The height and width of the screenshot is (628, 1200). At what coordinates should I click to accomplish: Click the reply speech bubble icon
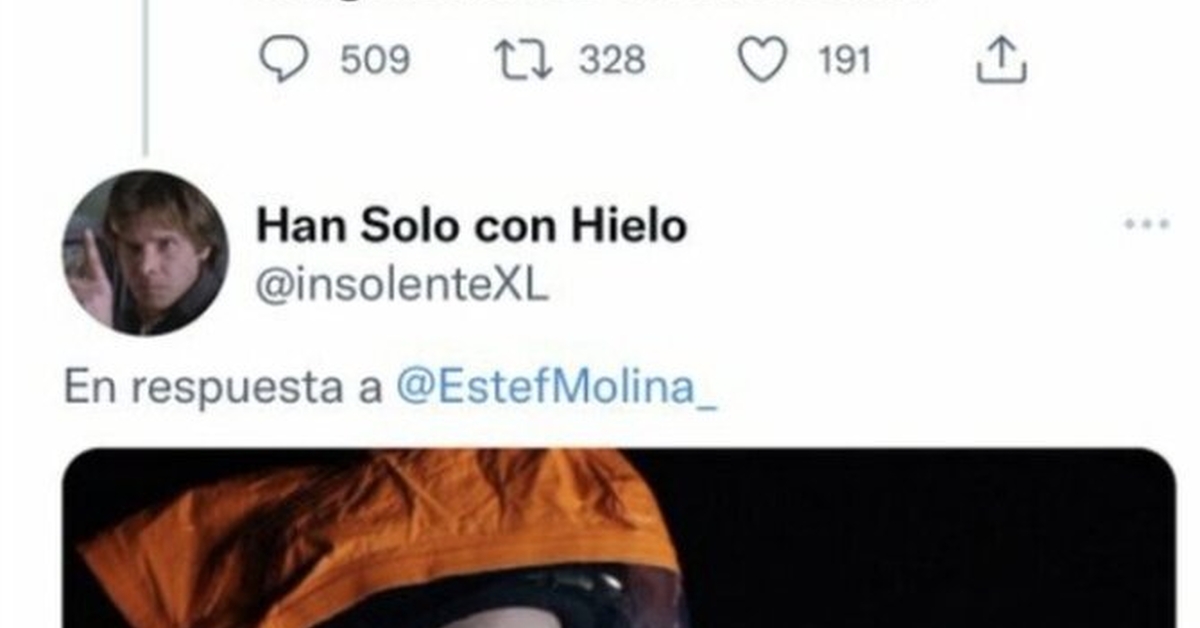(283, 61)
